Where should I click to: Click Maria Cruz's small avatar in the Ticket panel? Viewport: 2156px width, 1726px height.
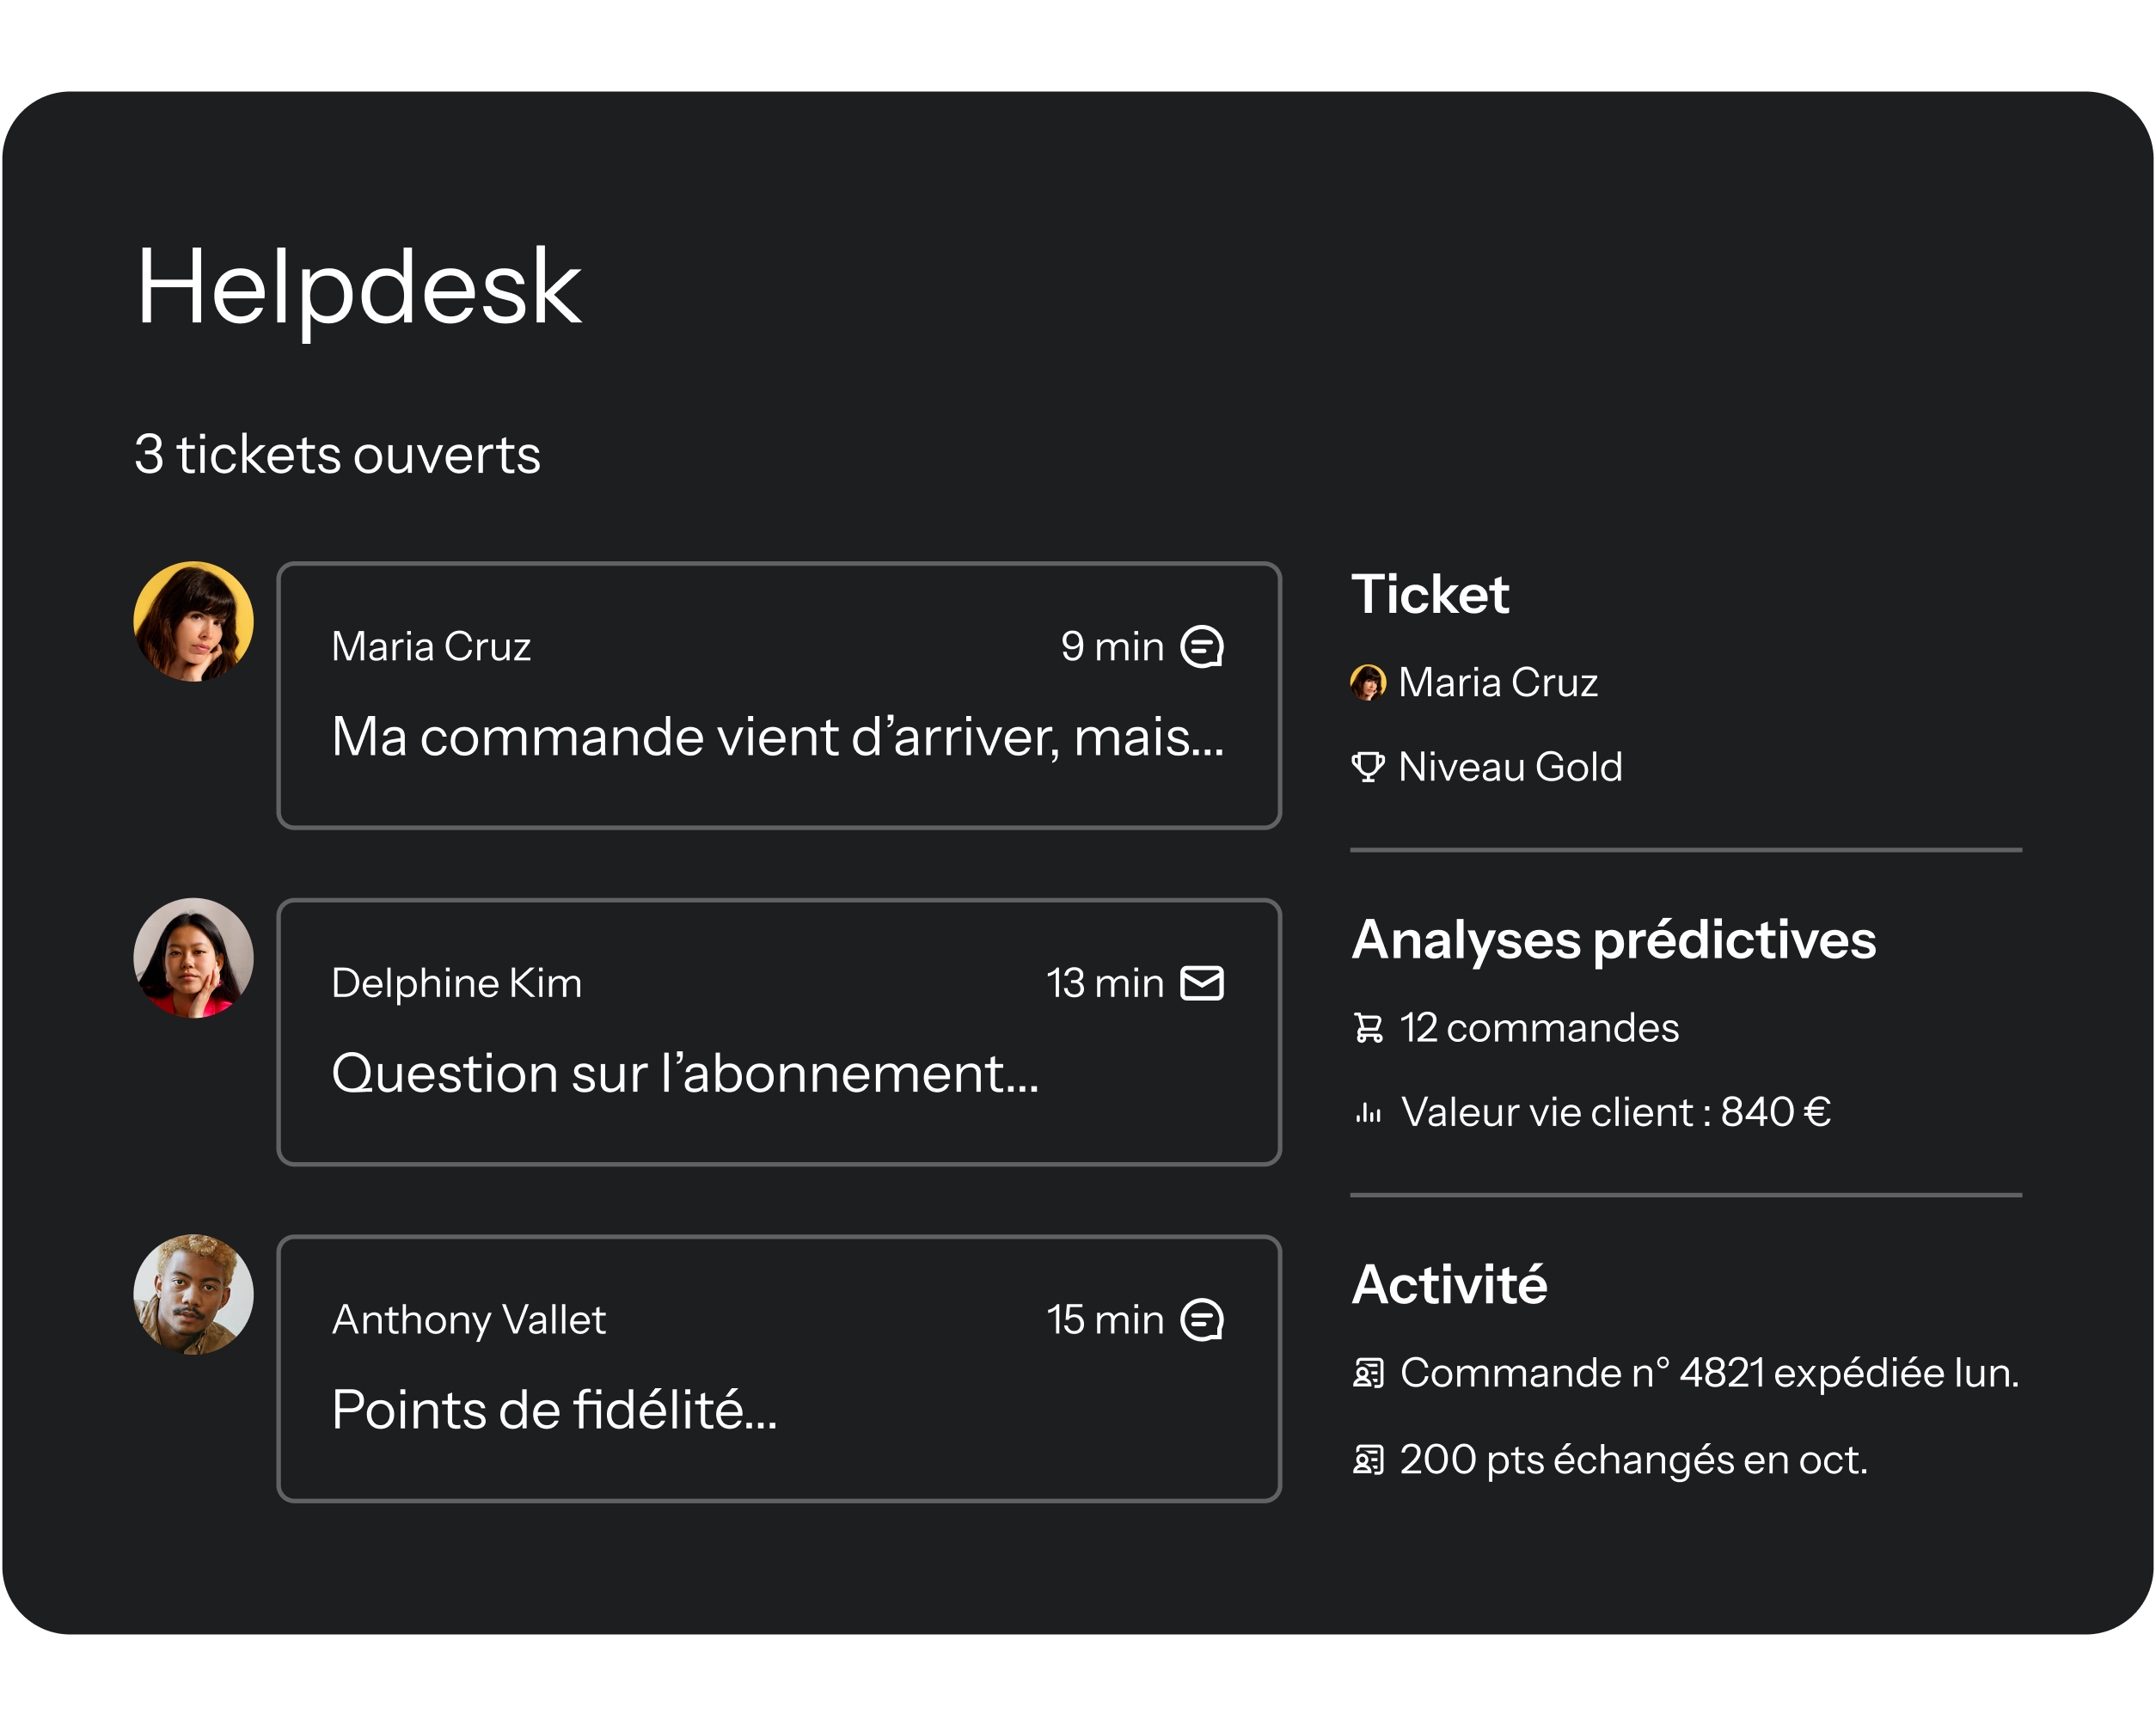(x=1369, y=683)
